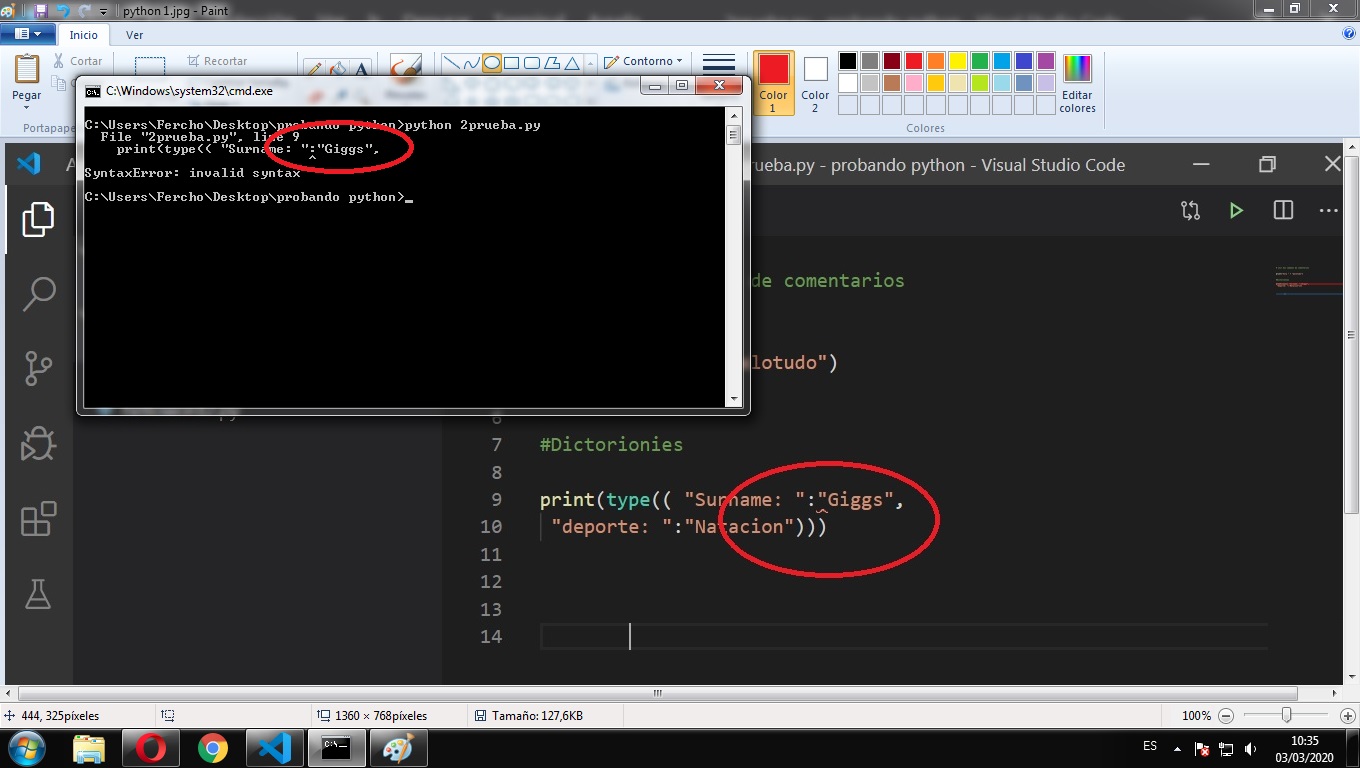Click the Split Editor icon in VS Code
1360x768 pixels.
(1283, 210)
